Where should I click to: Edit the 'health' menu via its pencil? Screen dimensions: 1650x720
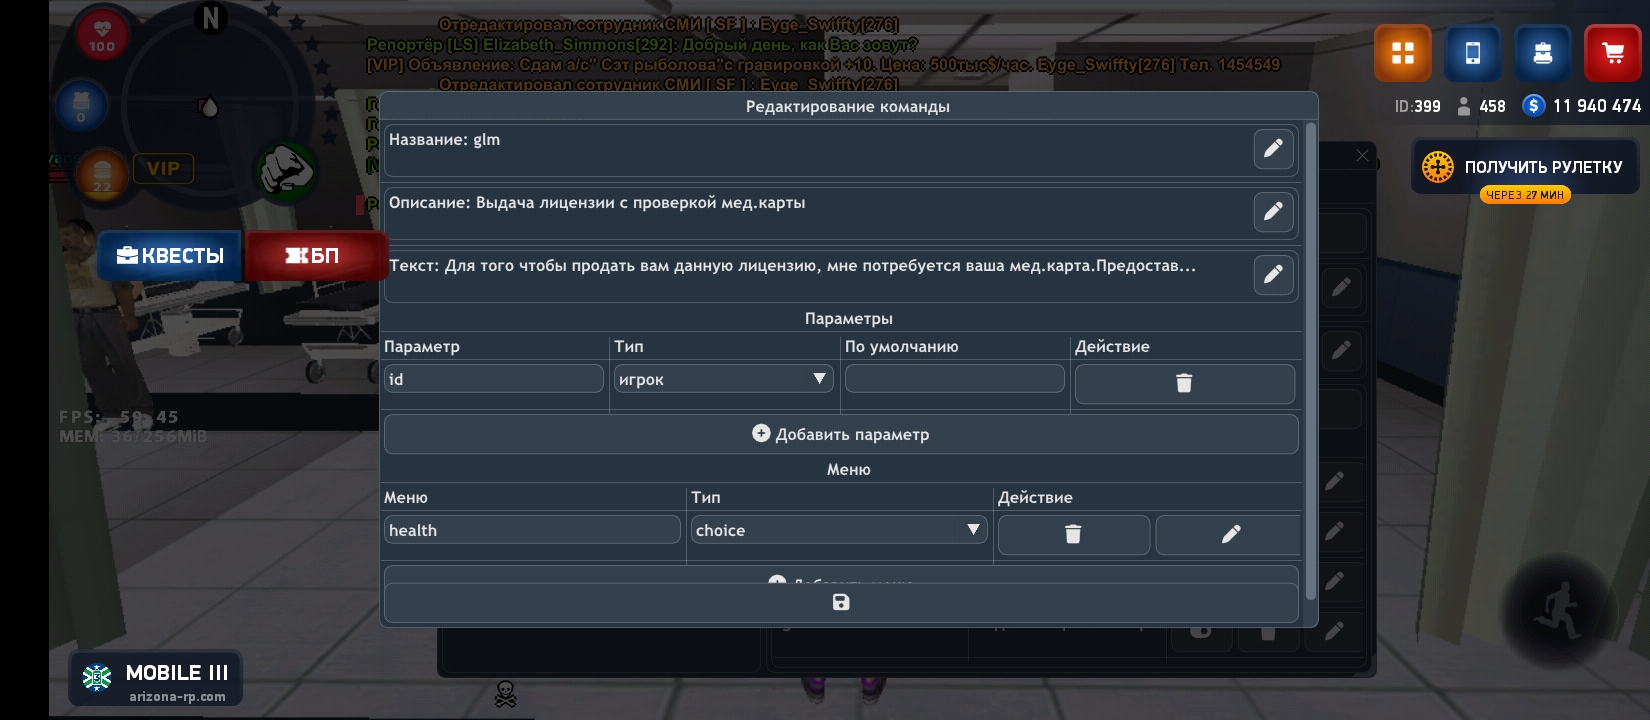[1230, 534]
